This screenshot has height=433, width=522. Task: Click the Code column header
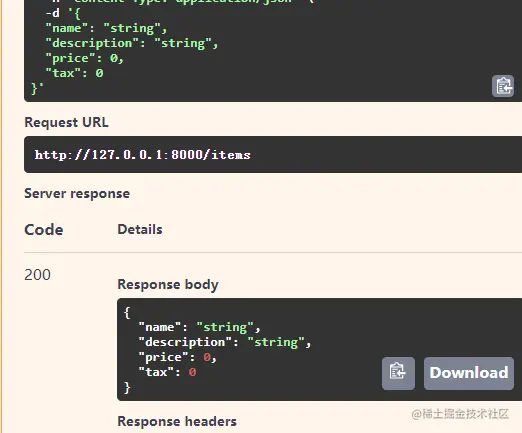coord(44,230)
